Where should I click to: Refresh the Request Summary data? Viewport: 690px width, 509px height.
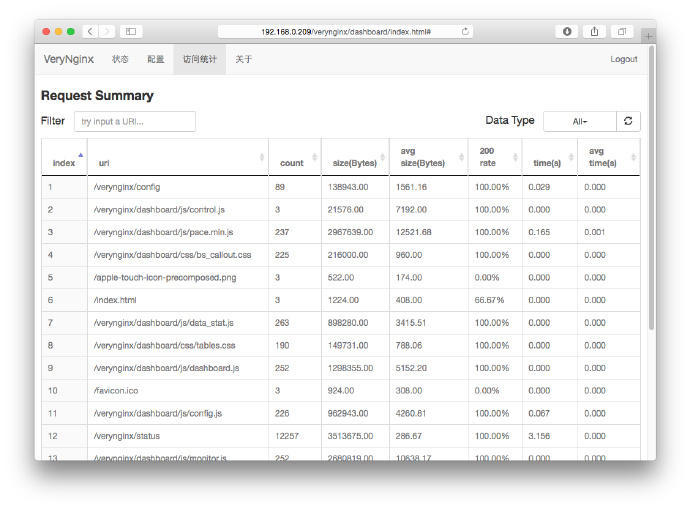[x=628, y=121]
